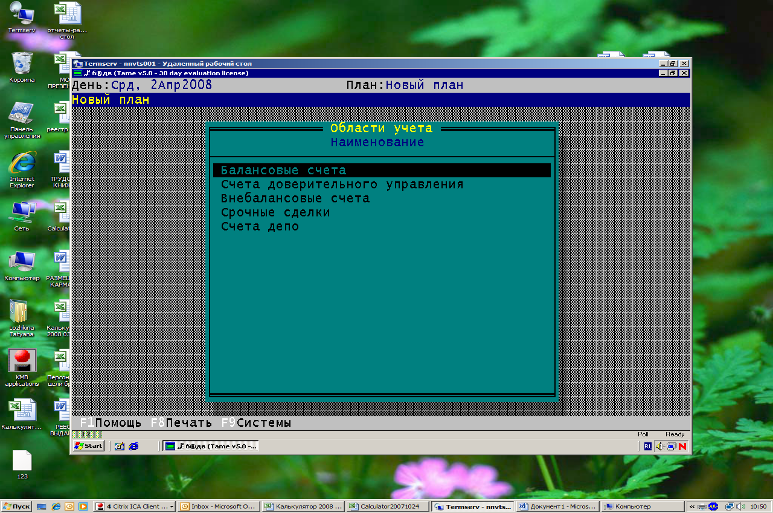Screen dimensions: 773x513
Task: Select the 'Счета депо' item
Action: click(260, 227)
